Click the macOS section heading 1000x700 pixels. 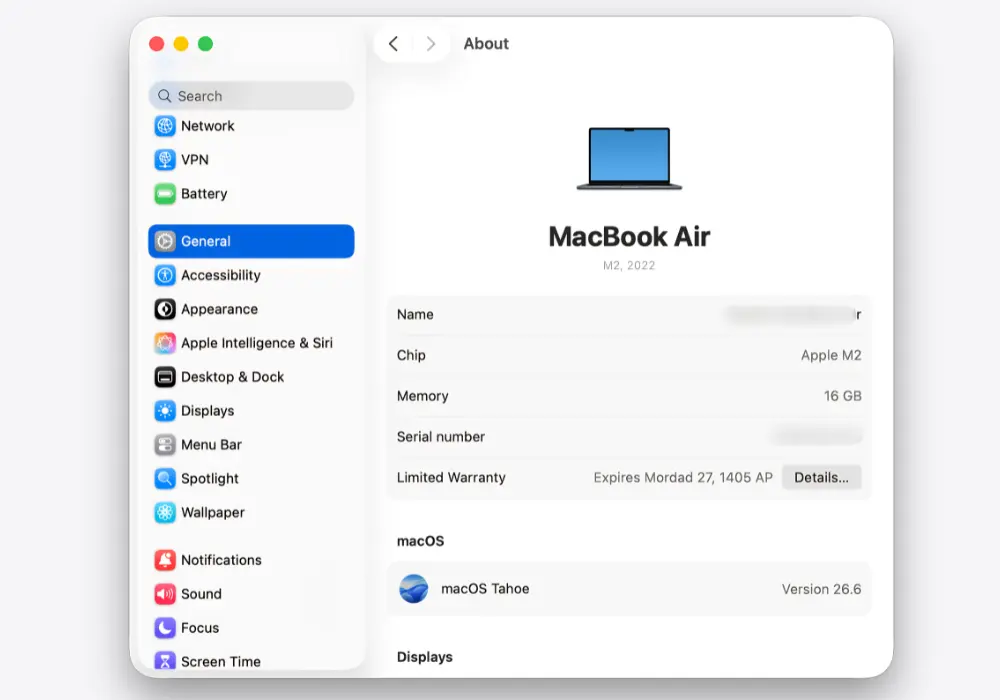(420, 541)
